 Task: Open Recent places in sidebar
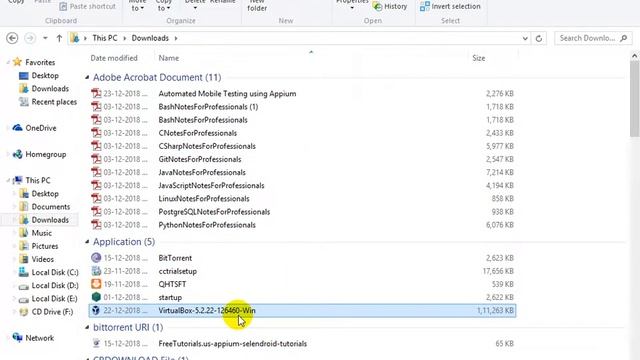54,102
